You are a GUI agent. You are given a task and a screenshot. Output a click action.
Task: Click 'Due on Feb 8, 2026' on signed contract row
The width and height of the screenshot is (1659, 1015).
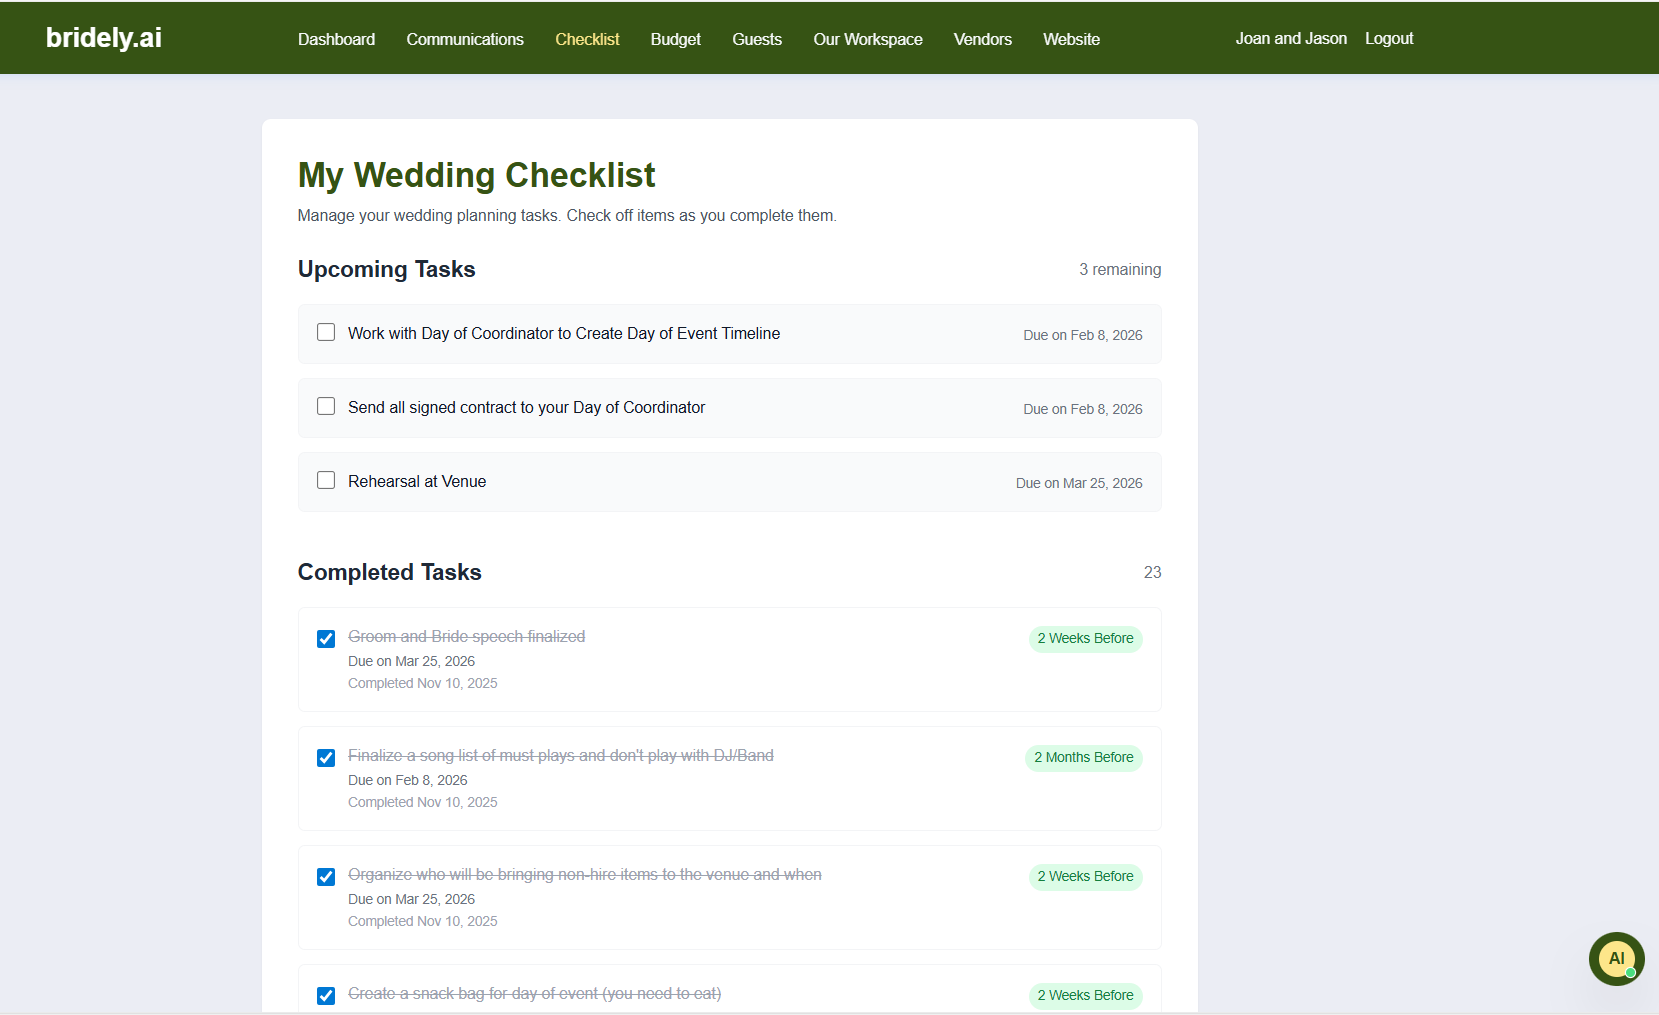click(x=1083, y=409)
